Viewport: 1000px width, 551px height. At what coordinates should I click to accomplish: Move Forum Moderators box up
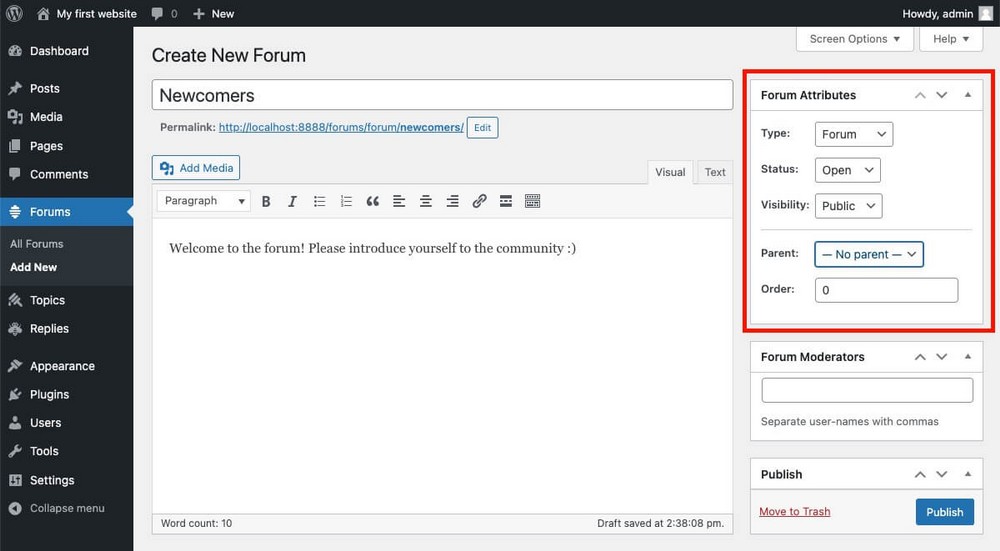[920, 357]
